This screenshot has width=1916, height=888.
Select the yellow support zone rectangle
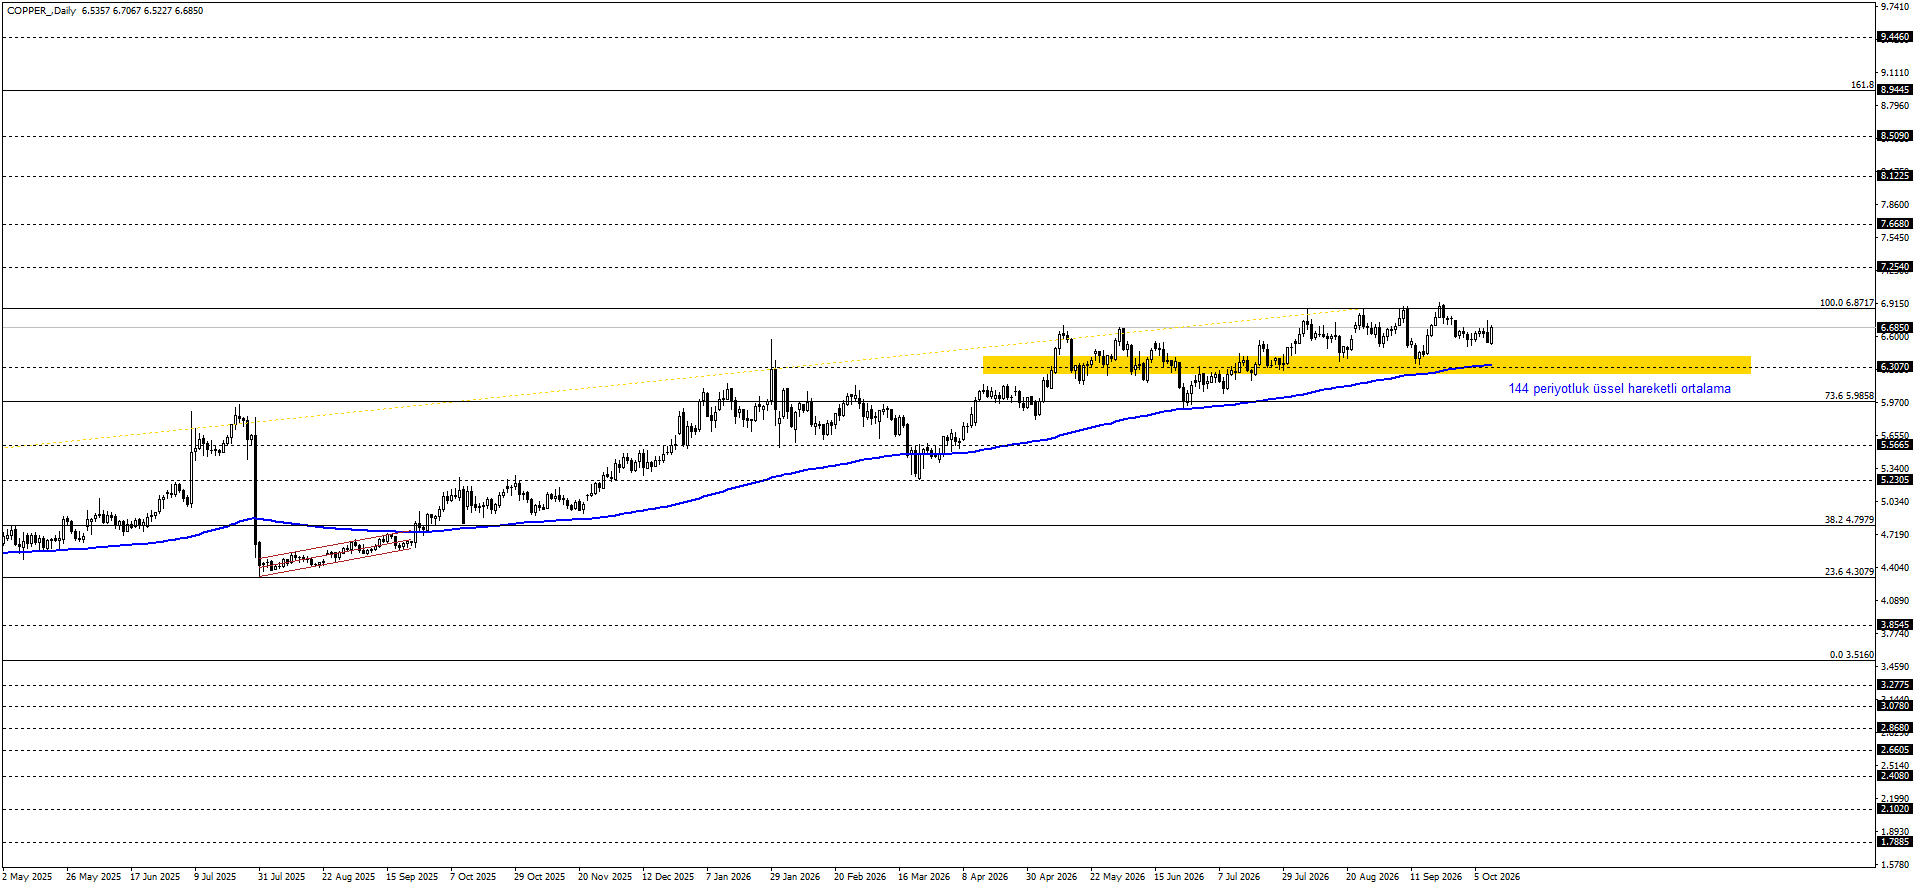pyautogui.click(x=1367, y=365)
